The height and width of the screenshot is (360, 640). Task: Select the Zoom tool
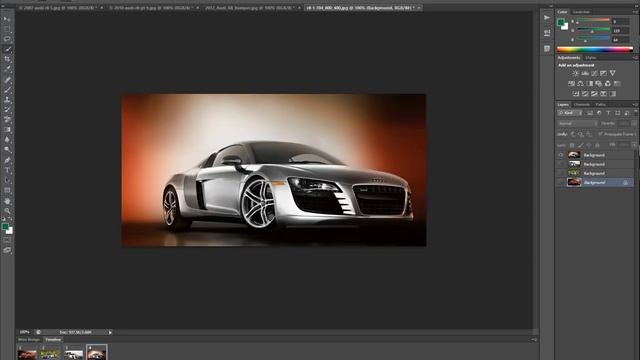pos(7,211)
